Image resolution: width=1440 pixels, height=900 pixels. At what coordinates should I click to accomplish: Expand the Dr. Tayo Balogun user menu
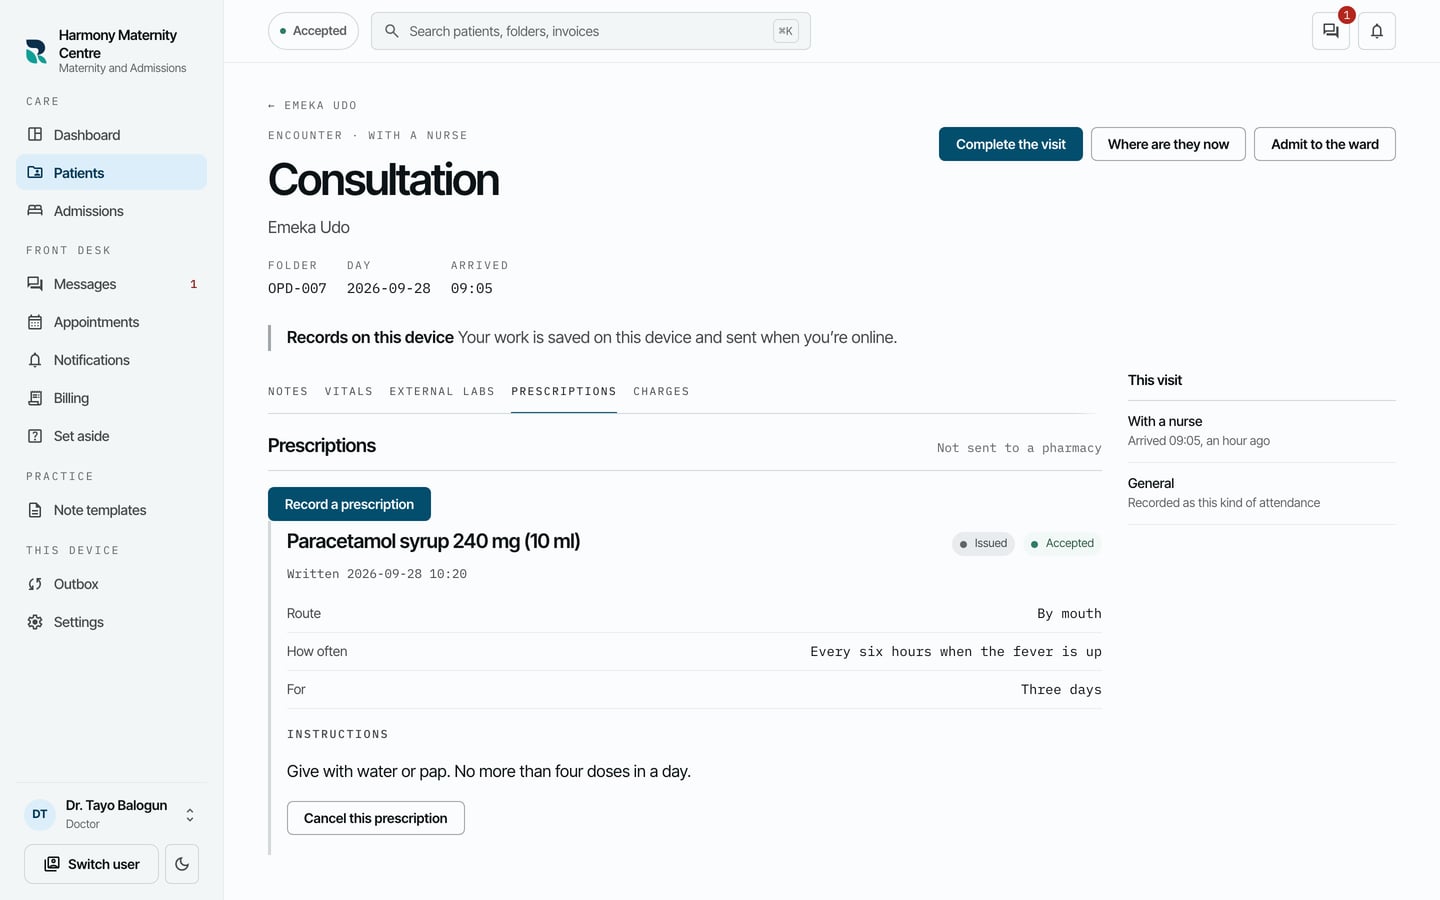[110, 814]
